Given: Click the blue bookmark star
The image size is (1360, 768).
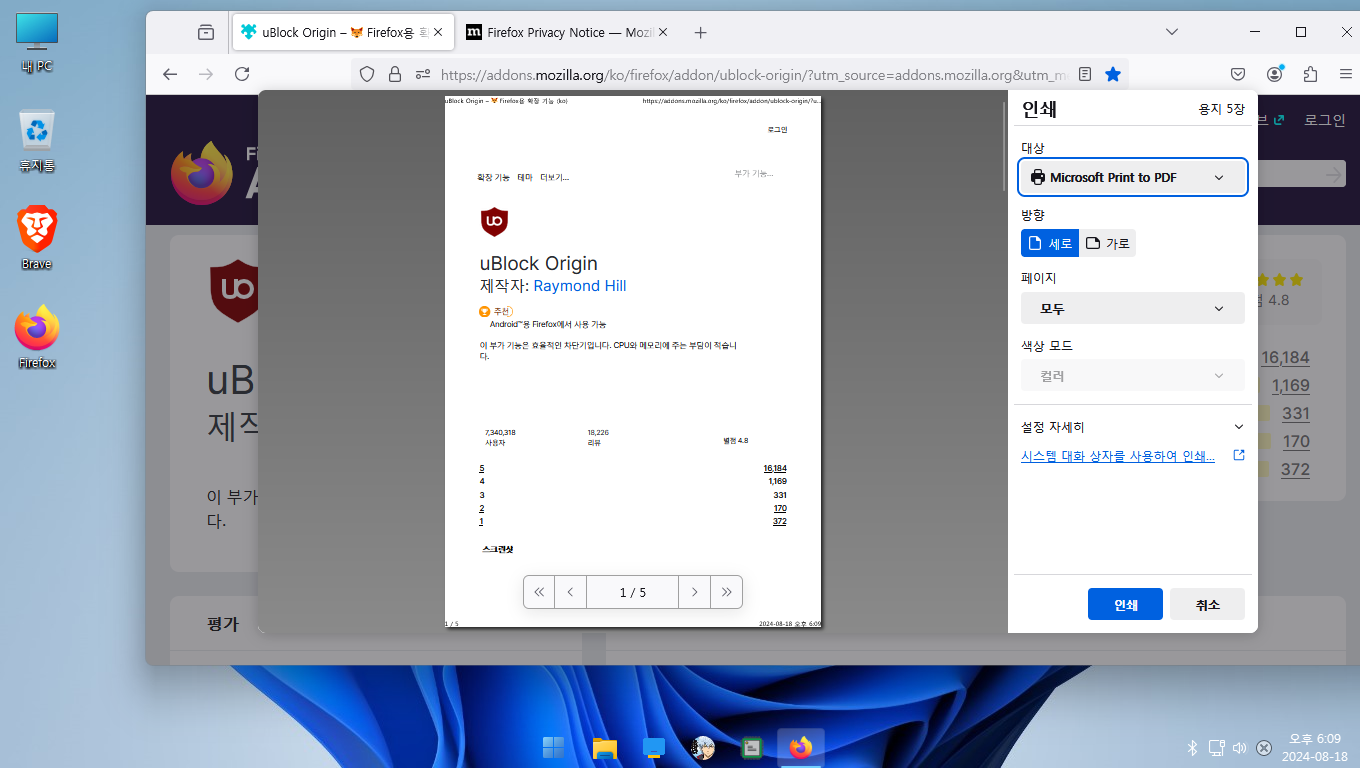Looking at the screenshot, I should (x=1113, y=74).
